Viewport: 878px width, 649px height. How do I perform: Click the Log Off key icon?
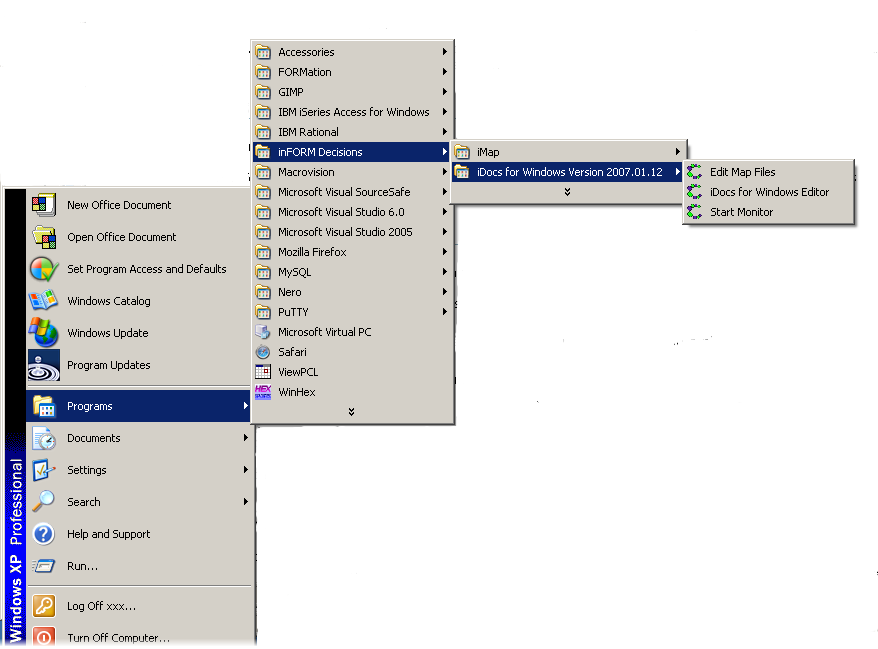coord(44,606)
